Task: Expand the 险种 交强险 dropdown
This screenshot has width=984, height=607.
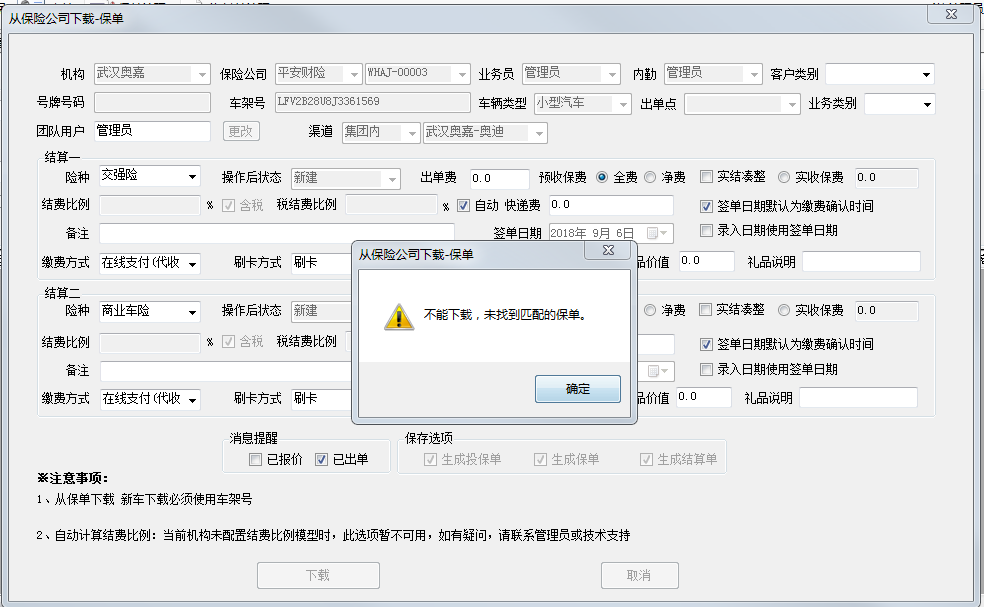Action: (192, 177)
